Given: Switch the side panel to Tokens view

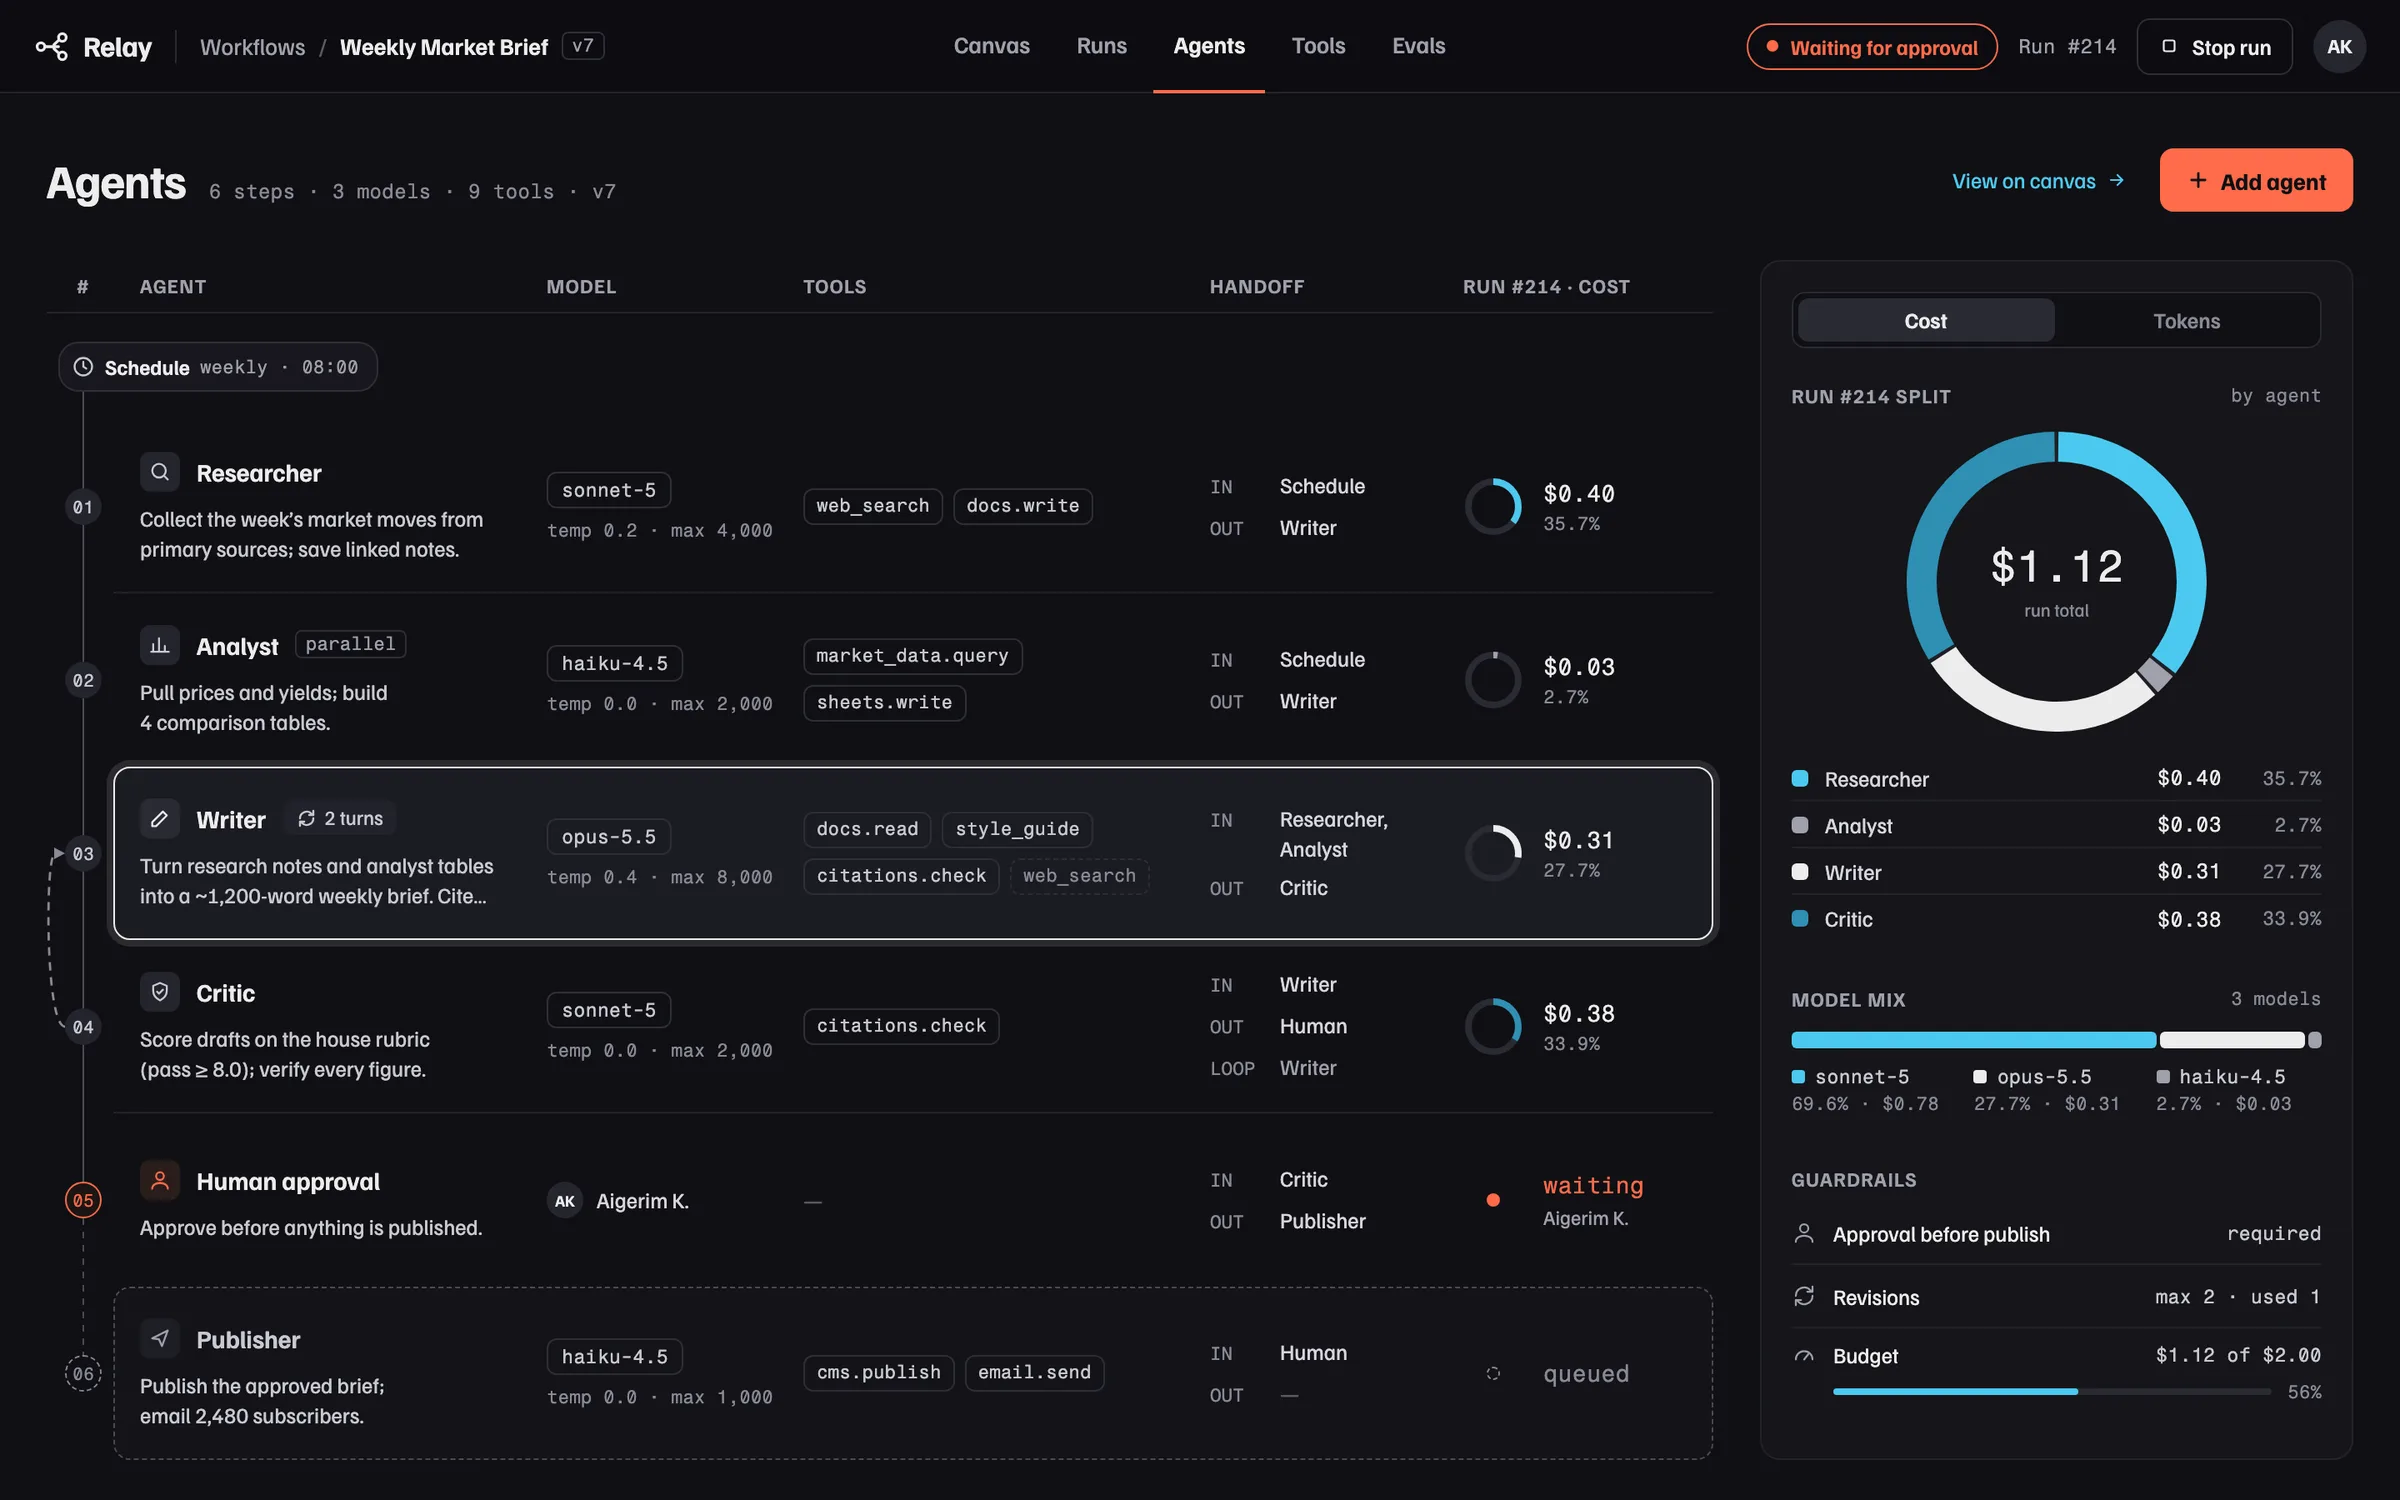Looking at the screenshot, I should click(x=2186, y=321).
